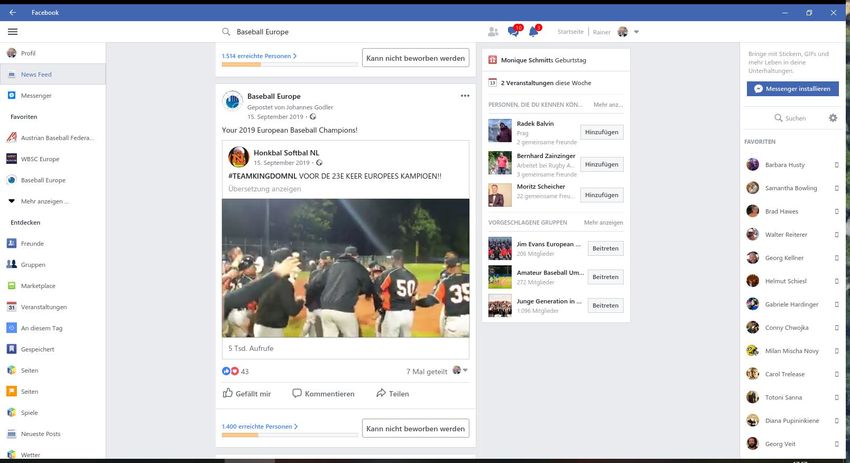Click top Kann nicht beworben werden button
The image size is (850, 463).
click(x=415, y=58)
